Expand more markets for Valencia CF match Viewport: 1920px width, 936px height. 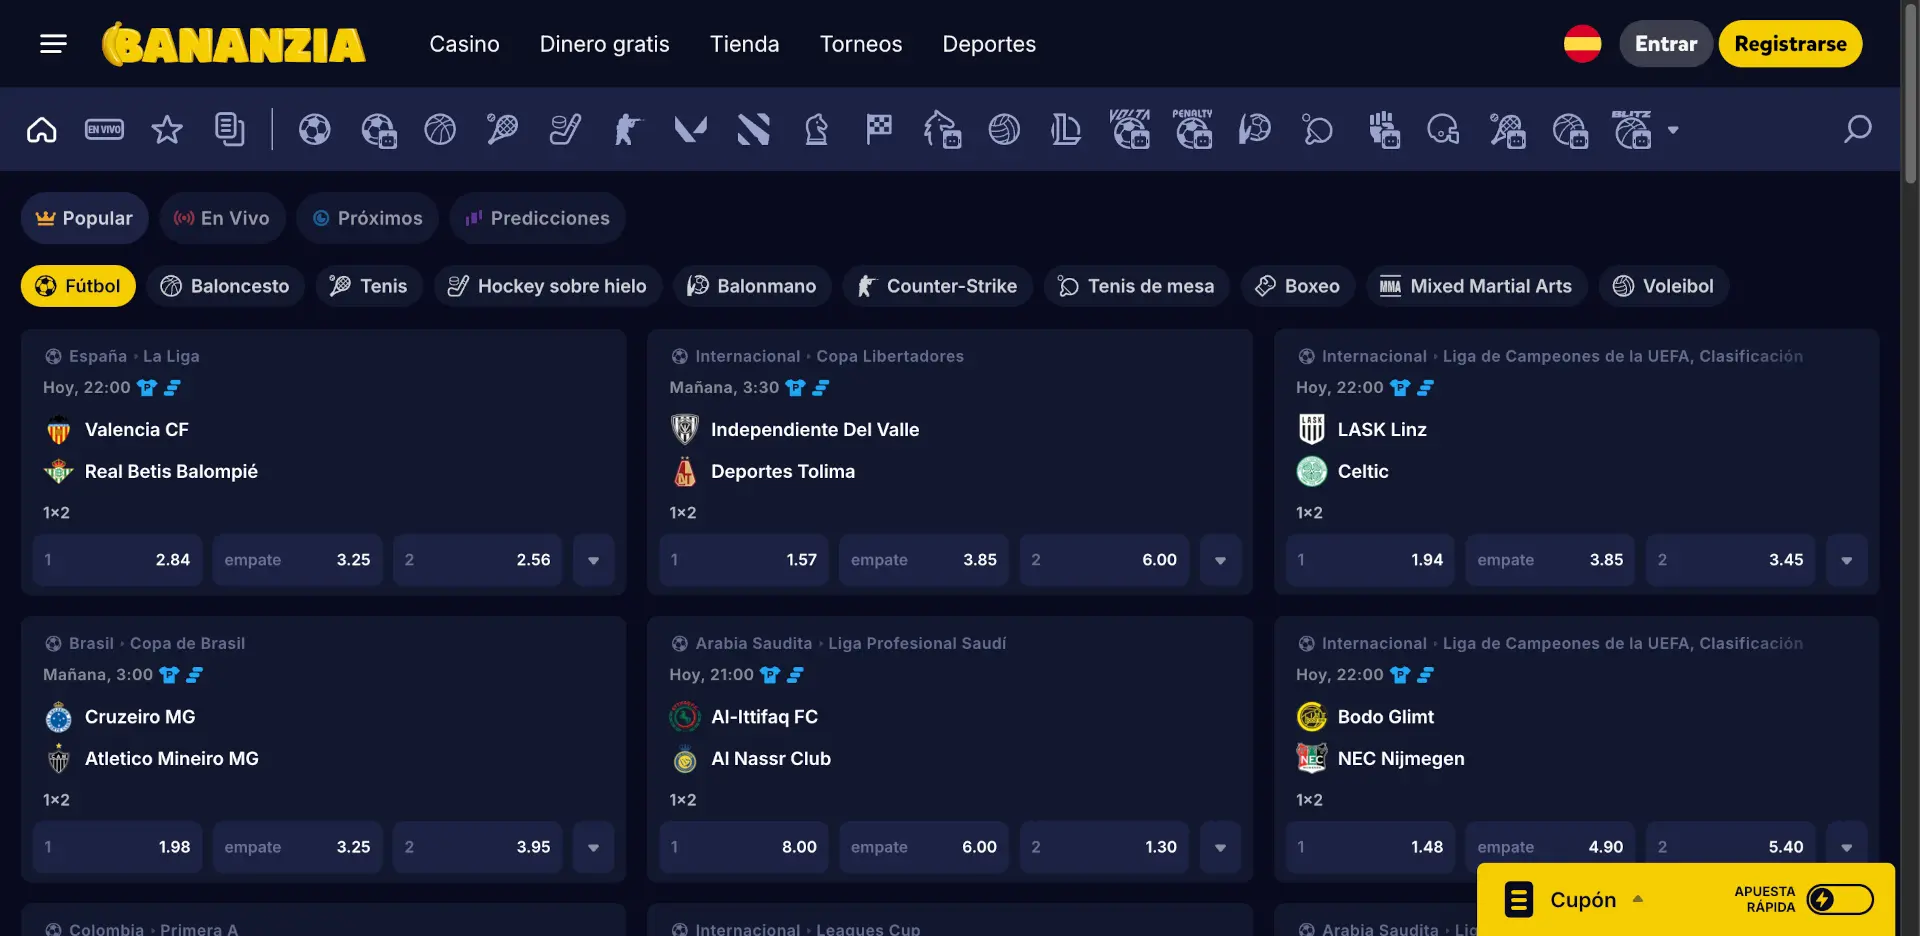pos(594,560)
